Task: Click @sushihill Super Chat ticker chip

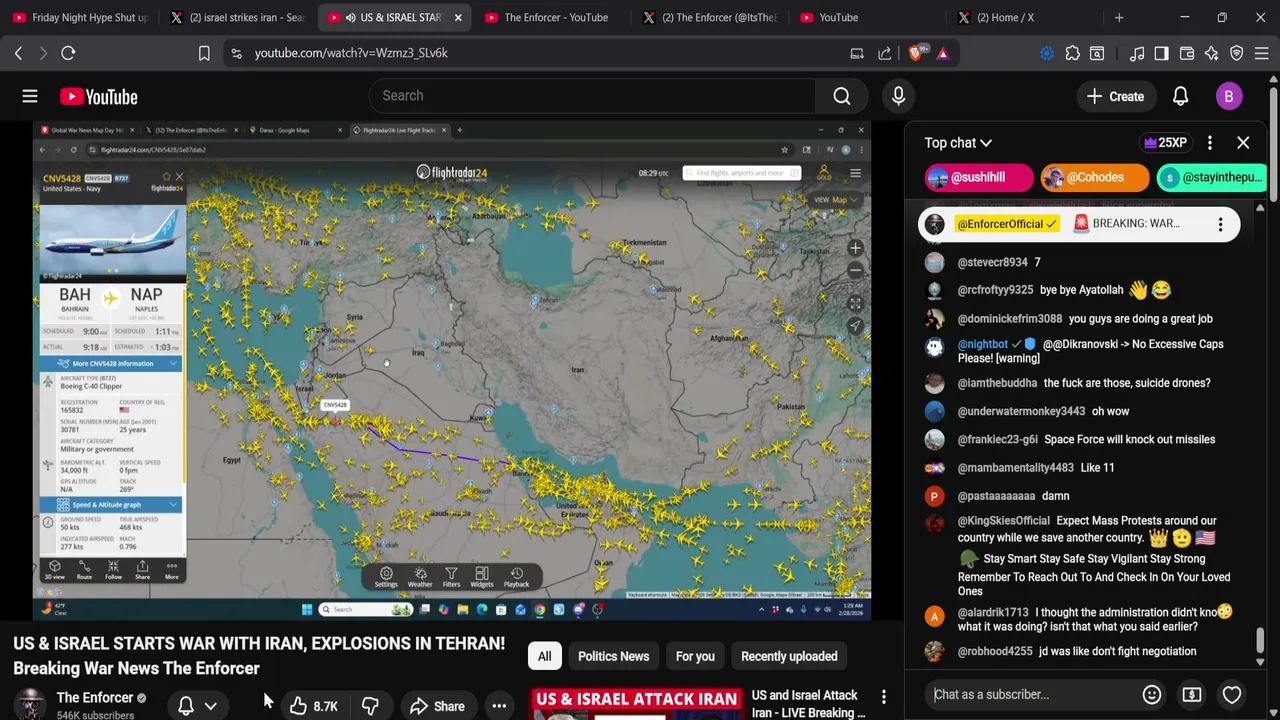Action: [x=979, y=177]
